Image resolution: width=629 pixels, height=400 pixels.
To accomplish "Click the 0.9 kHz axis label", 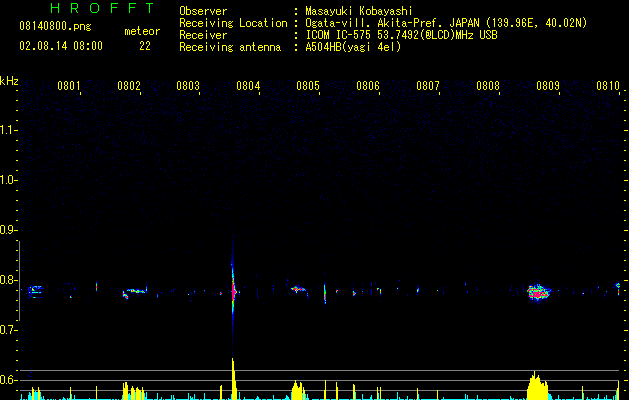I will tap(8, 230).
